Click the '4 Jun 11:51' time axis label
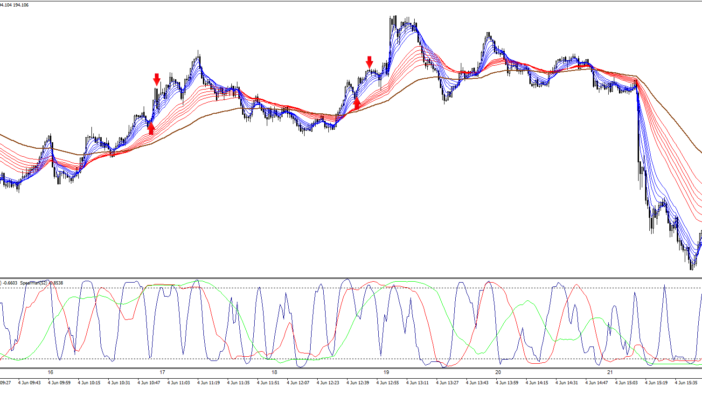Image resolution: width=702 pixels, height=395 pixels. pyautogui.click(x=268, y=383)
